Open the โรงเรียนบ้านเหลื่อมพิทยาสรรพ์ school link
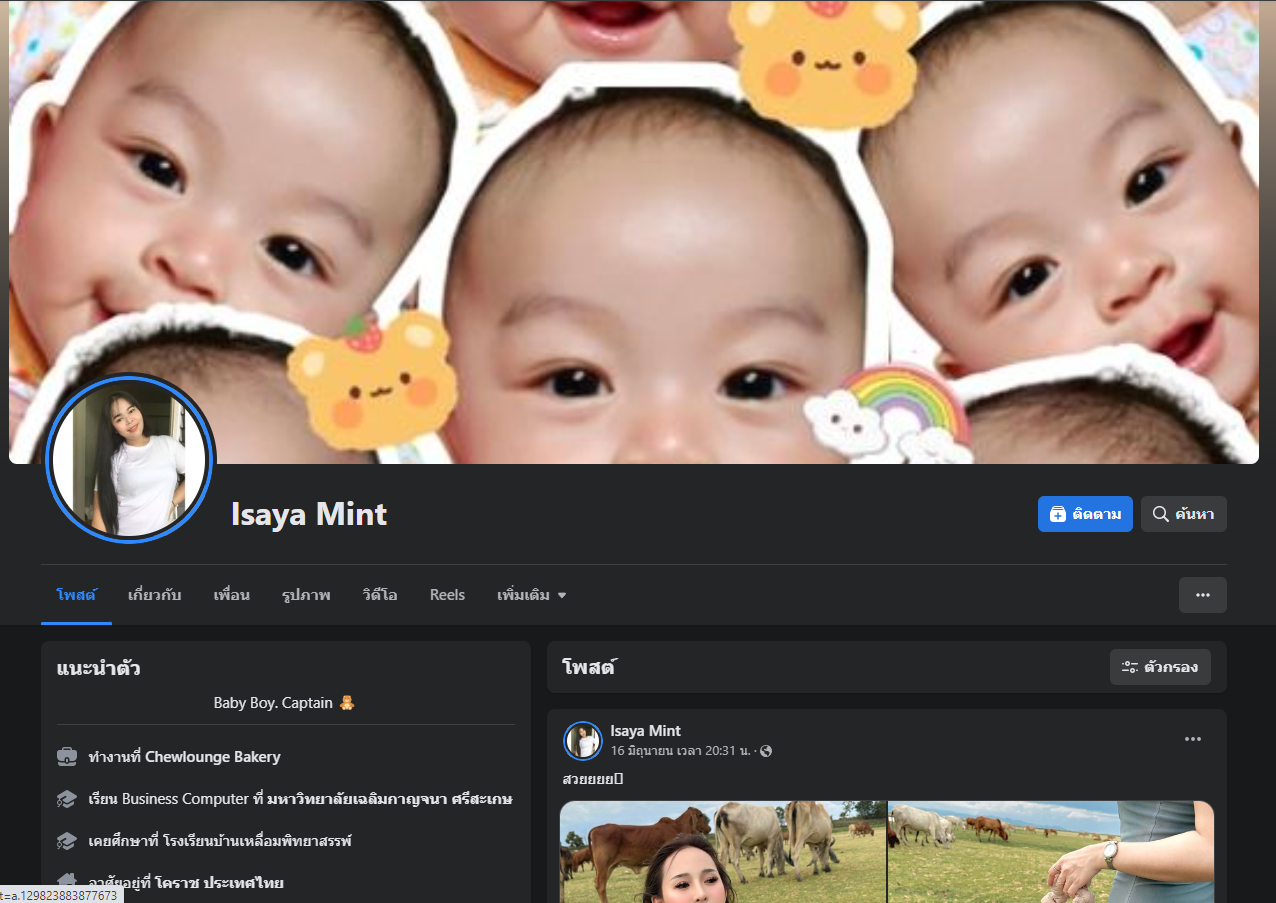 (259, 841)
